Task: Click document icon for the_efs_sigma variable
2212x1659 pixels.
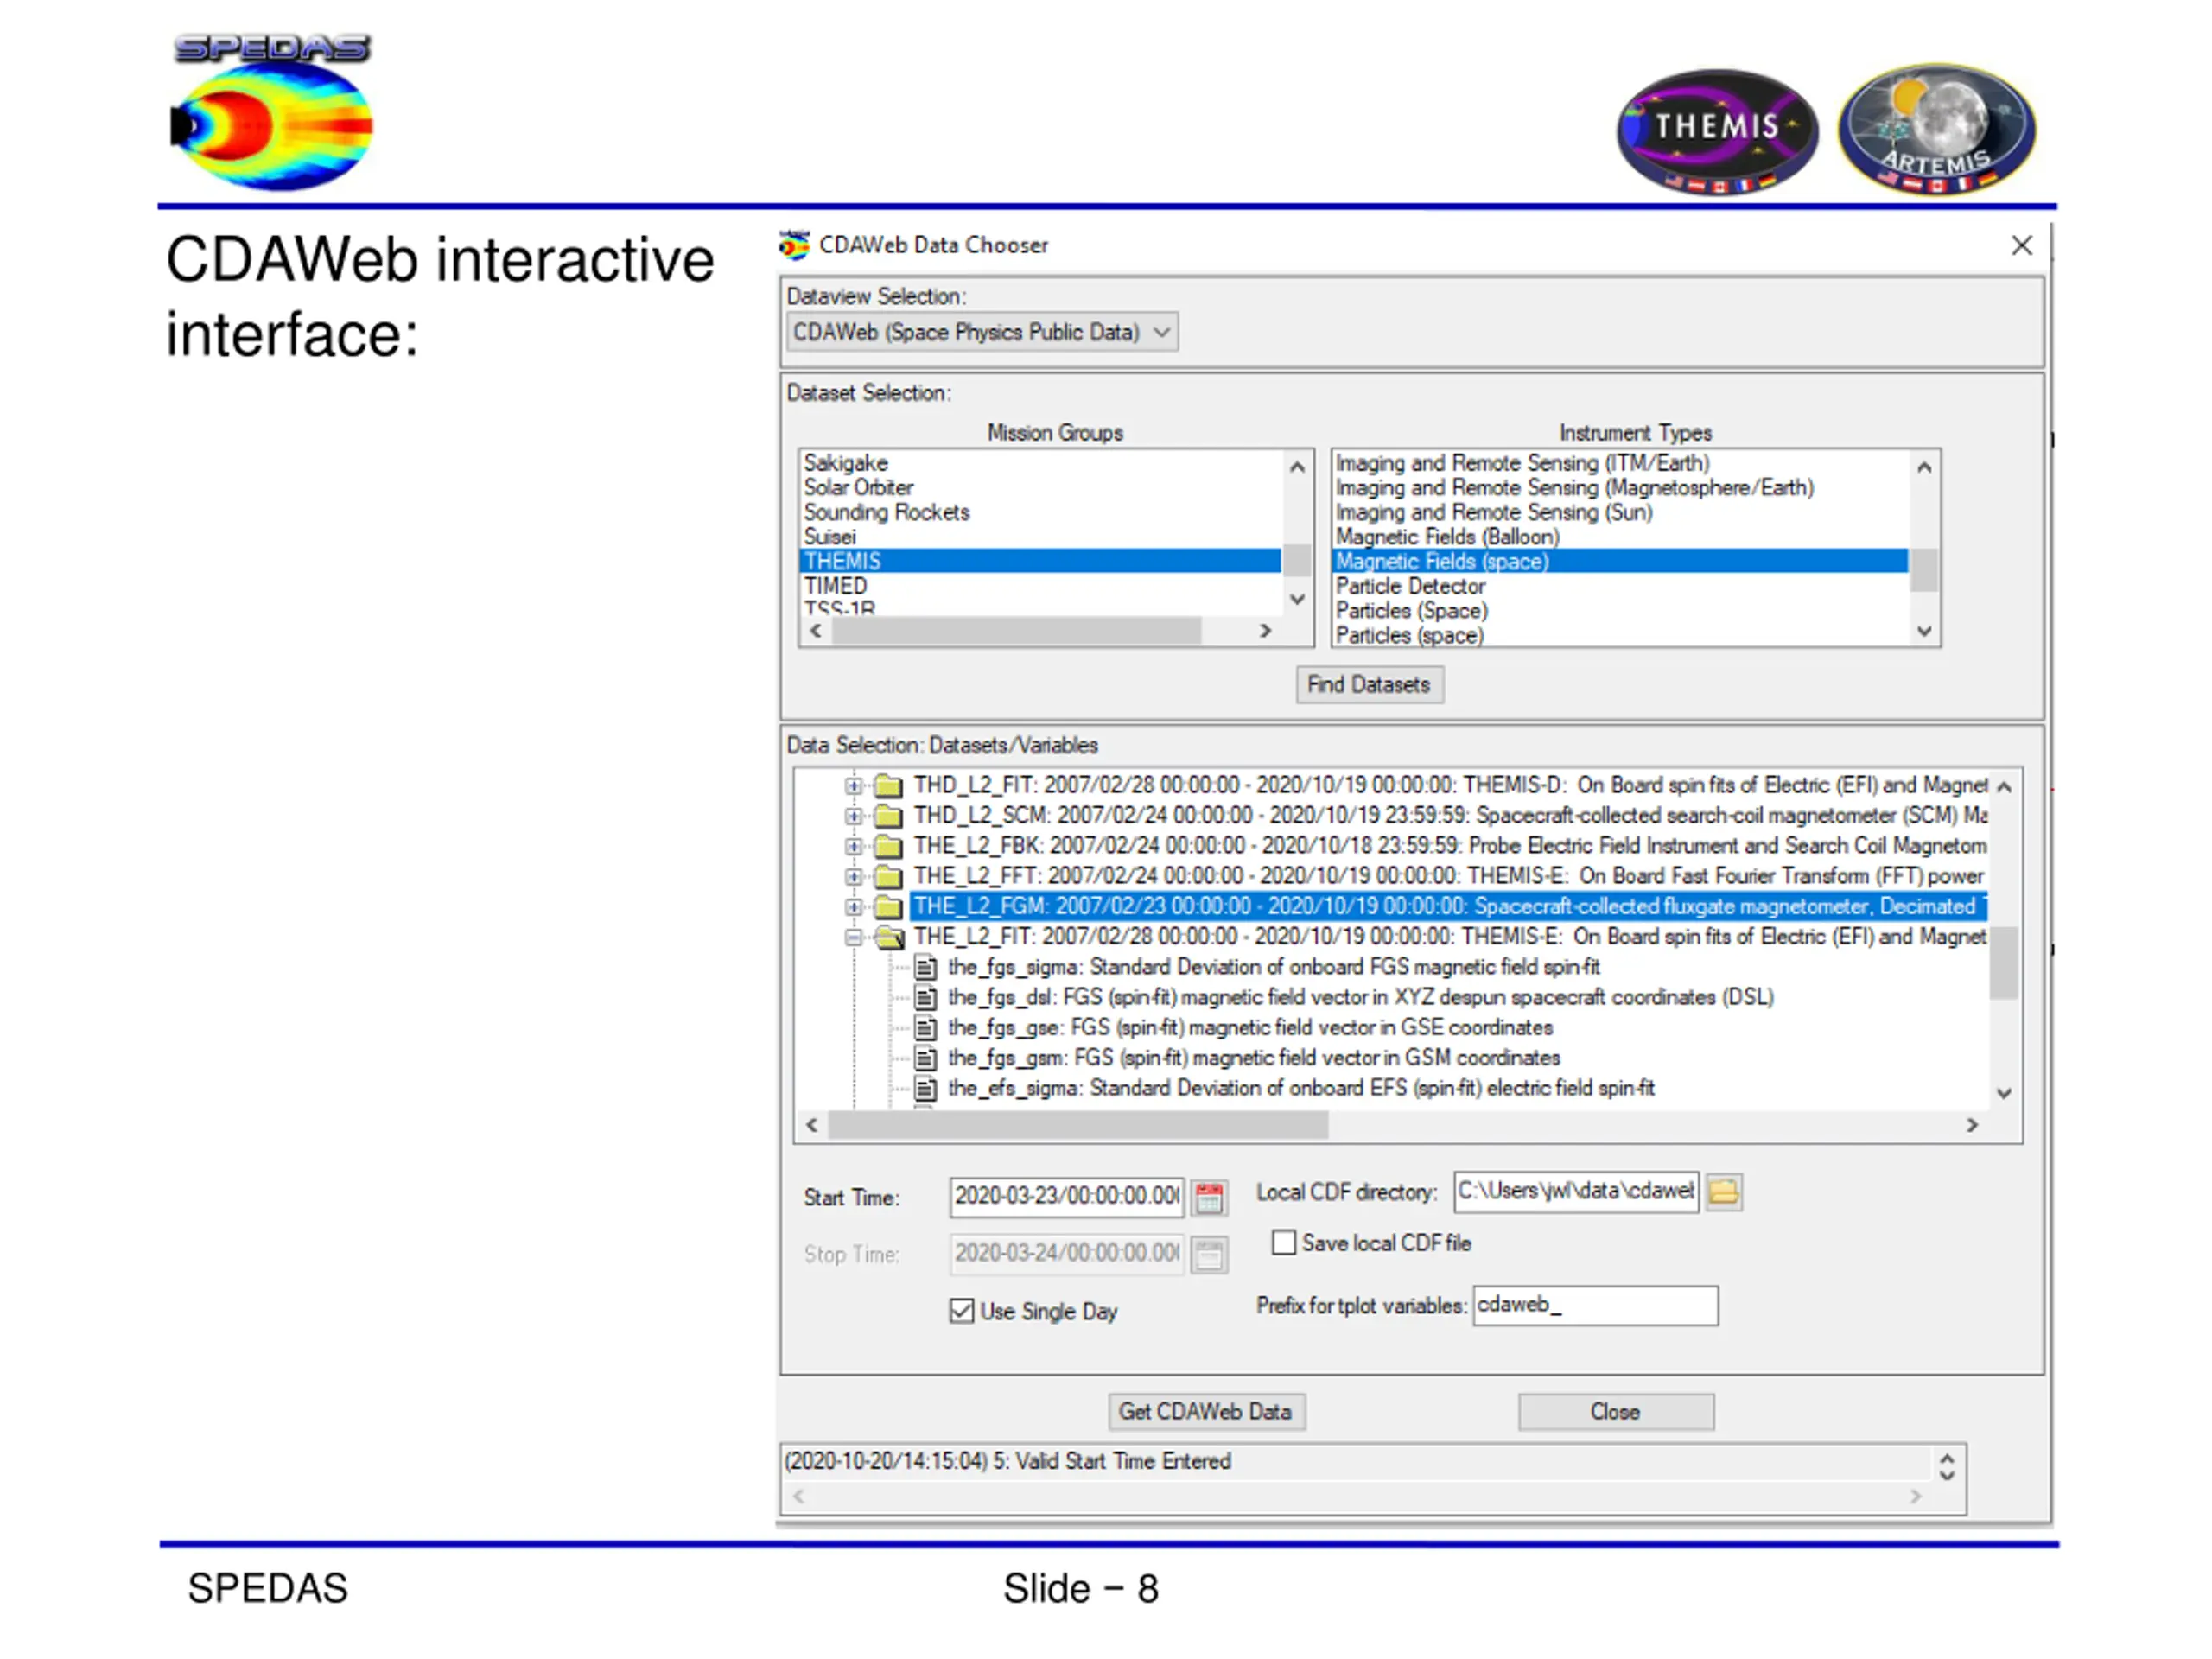Action: (x=926, y=1088)
